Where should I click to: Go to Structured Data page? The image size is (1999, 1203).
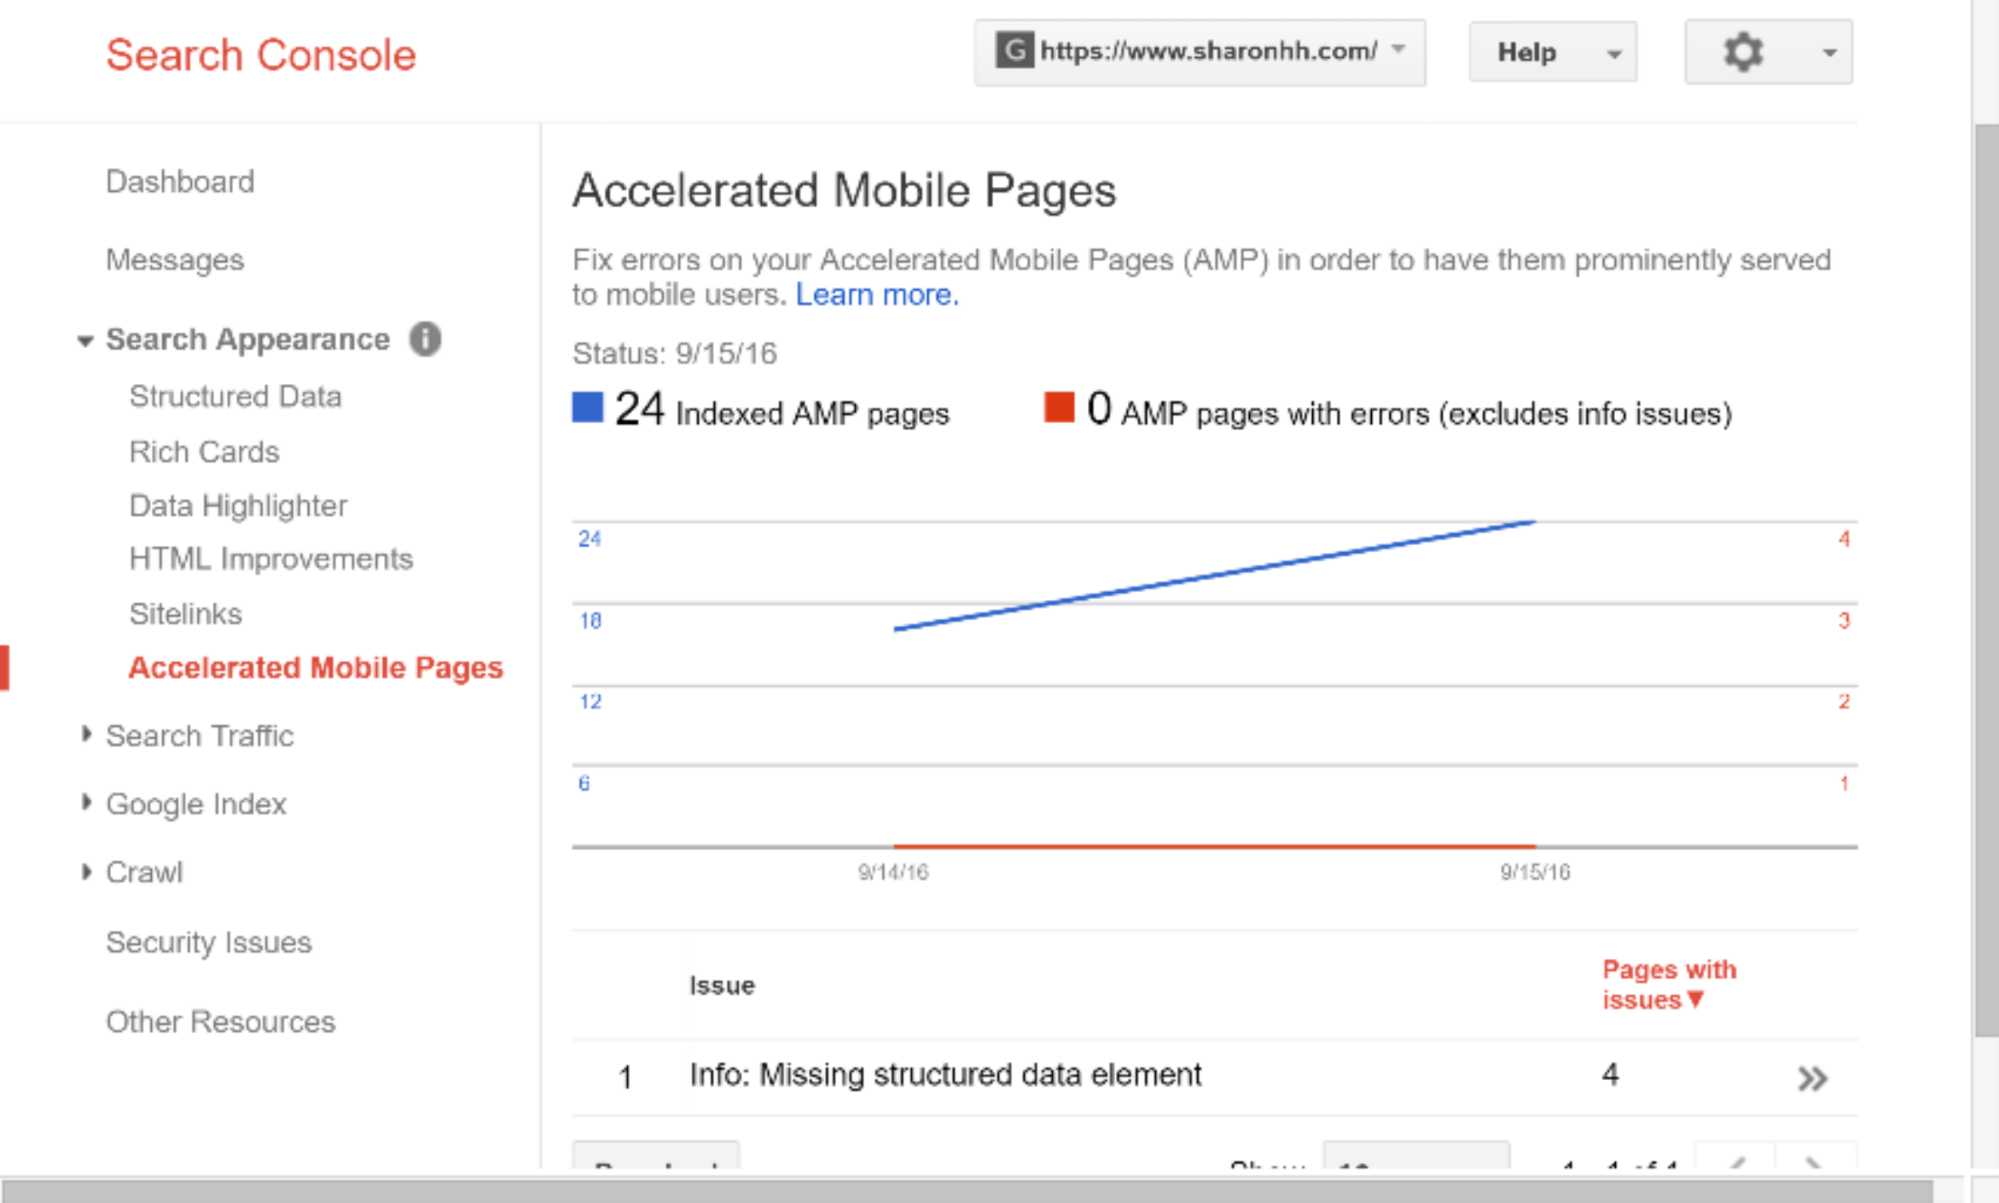click(235, 396)
